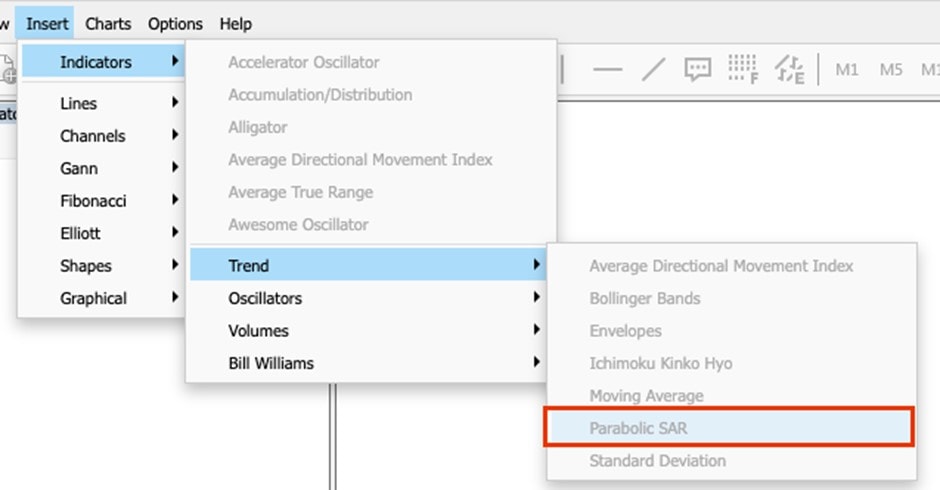940x490 pixels.
Task: Choose Parabolic SAR from Trend indicators
Action: [638, 428]
